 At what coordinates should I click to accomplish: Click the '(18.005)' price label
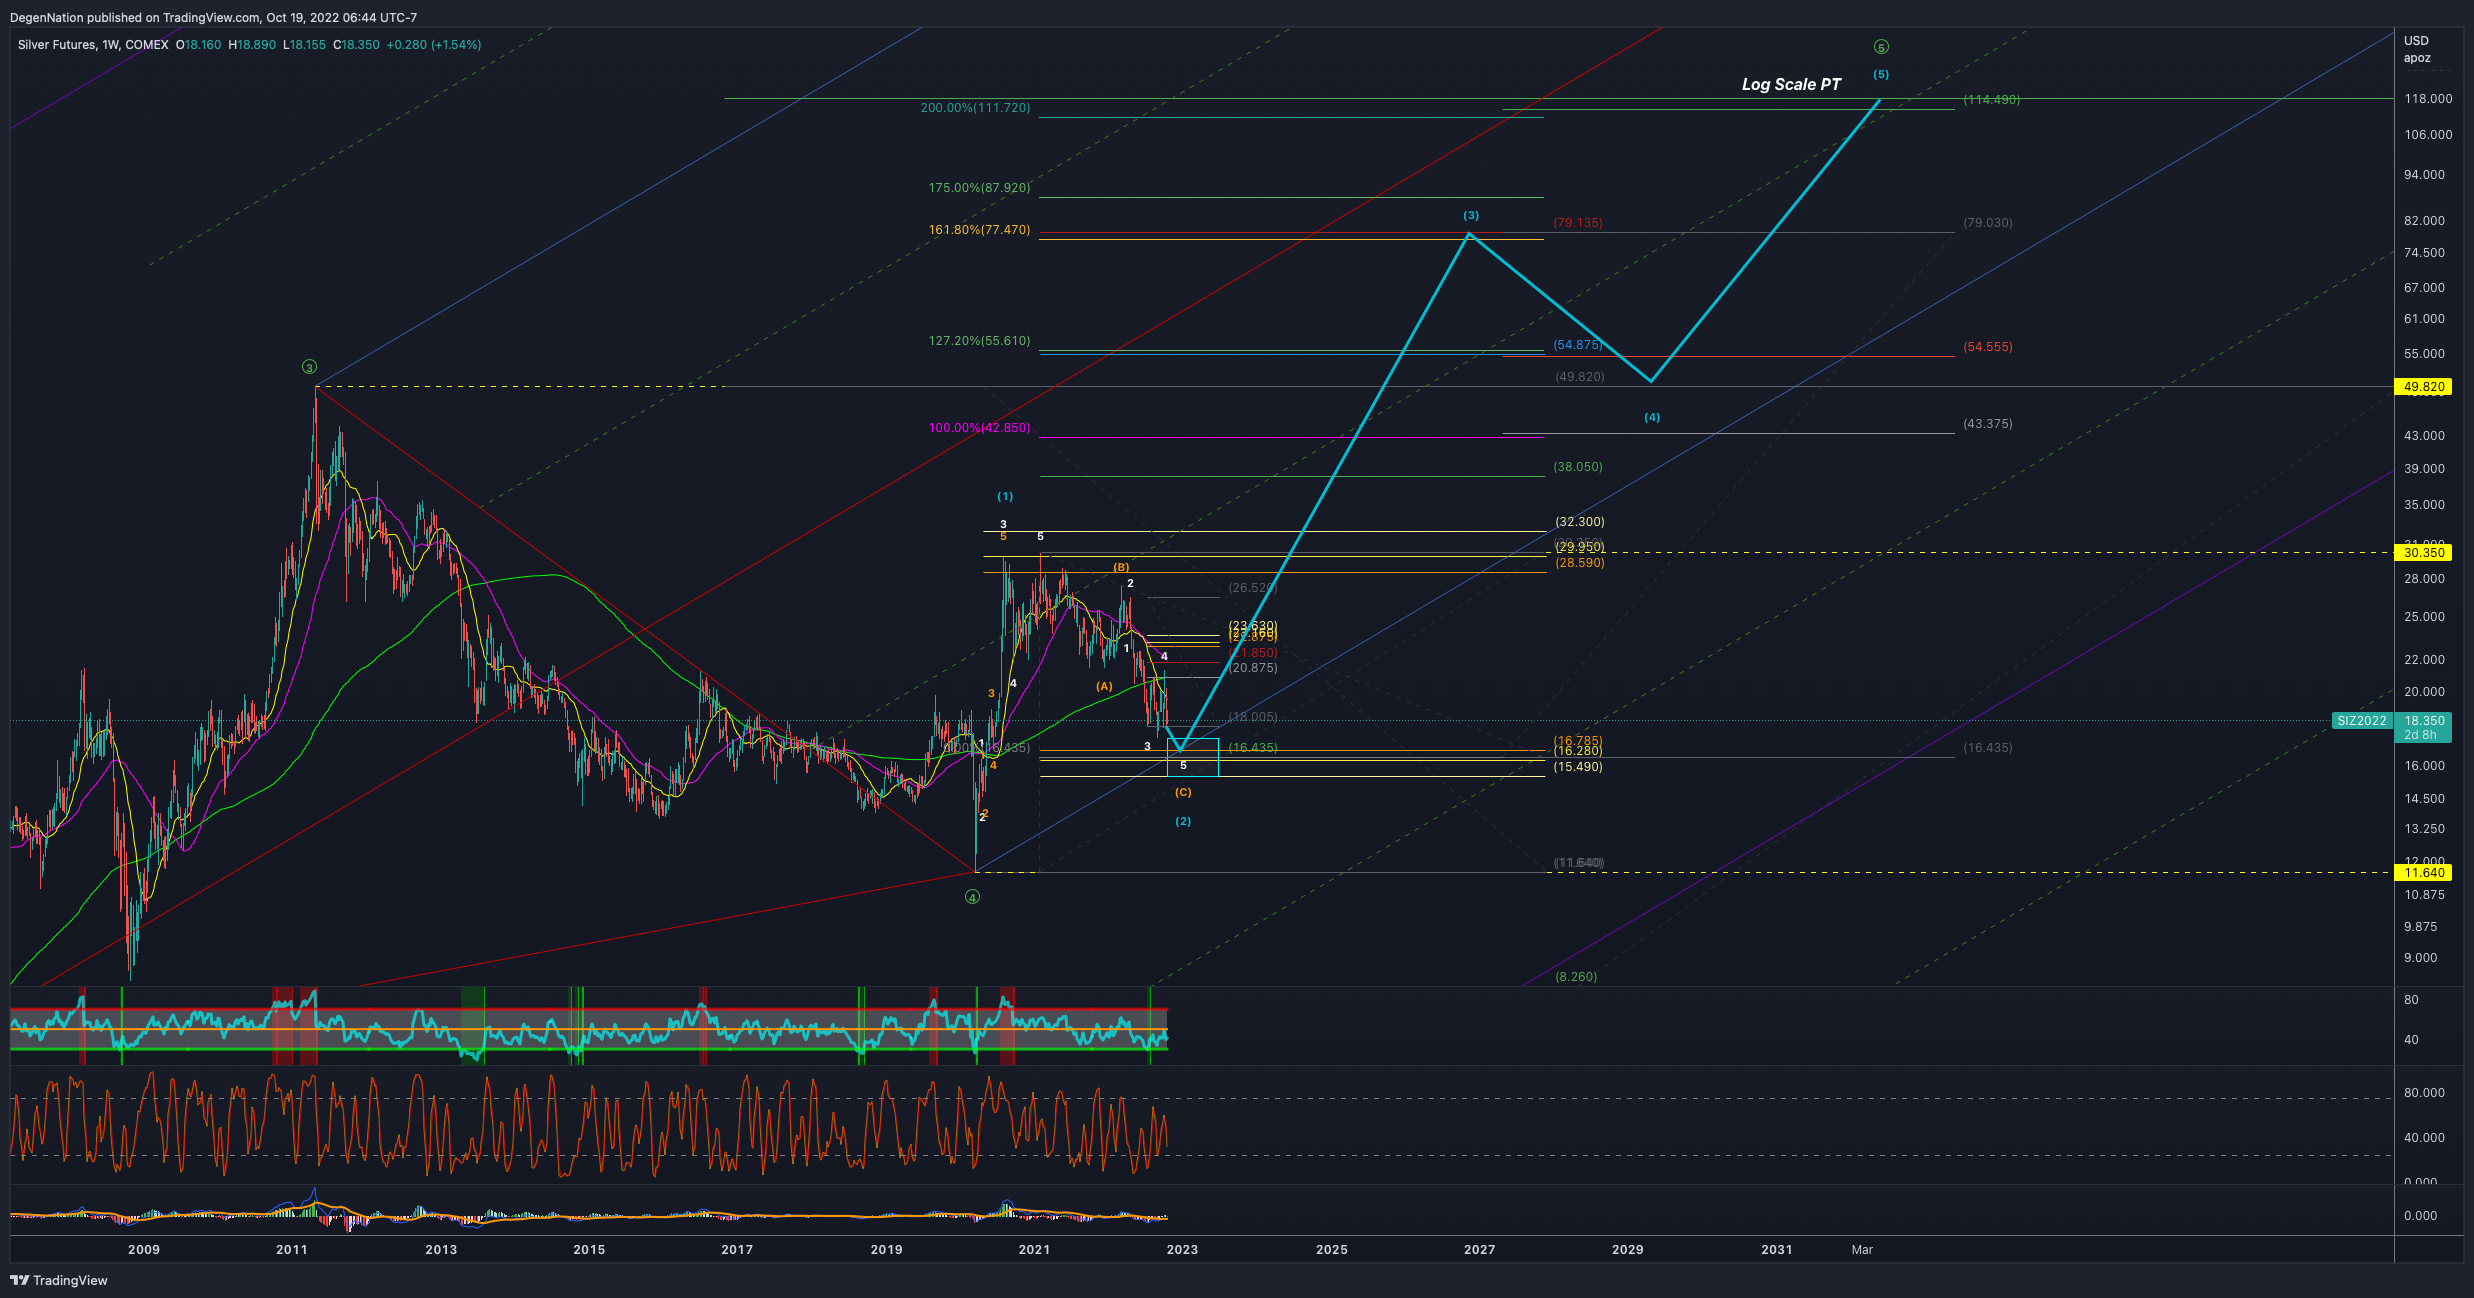(x=1252, y=716)
